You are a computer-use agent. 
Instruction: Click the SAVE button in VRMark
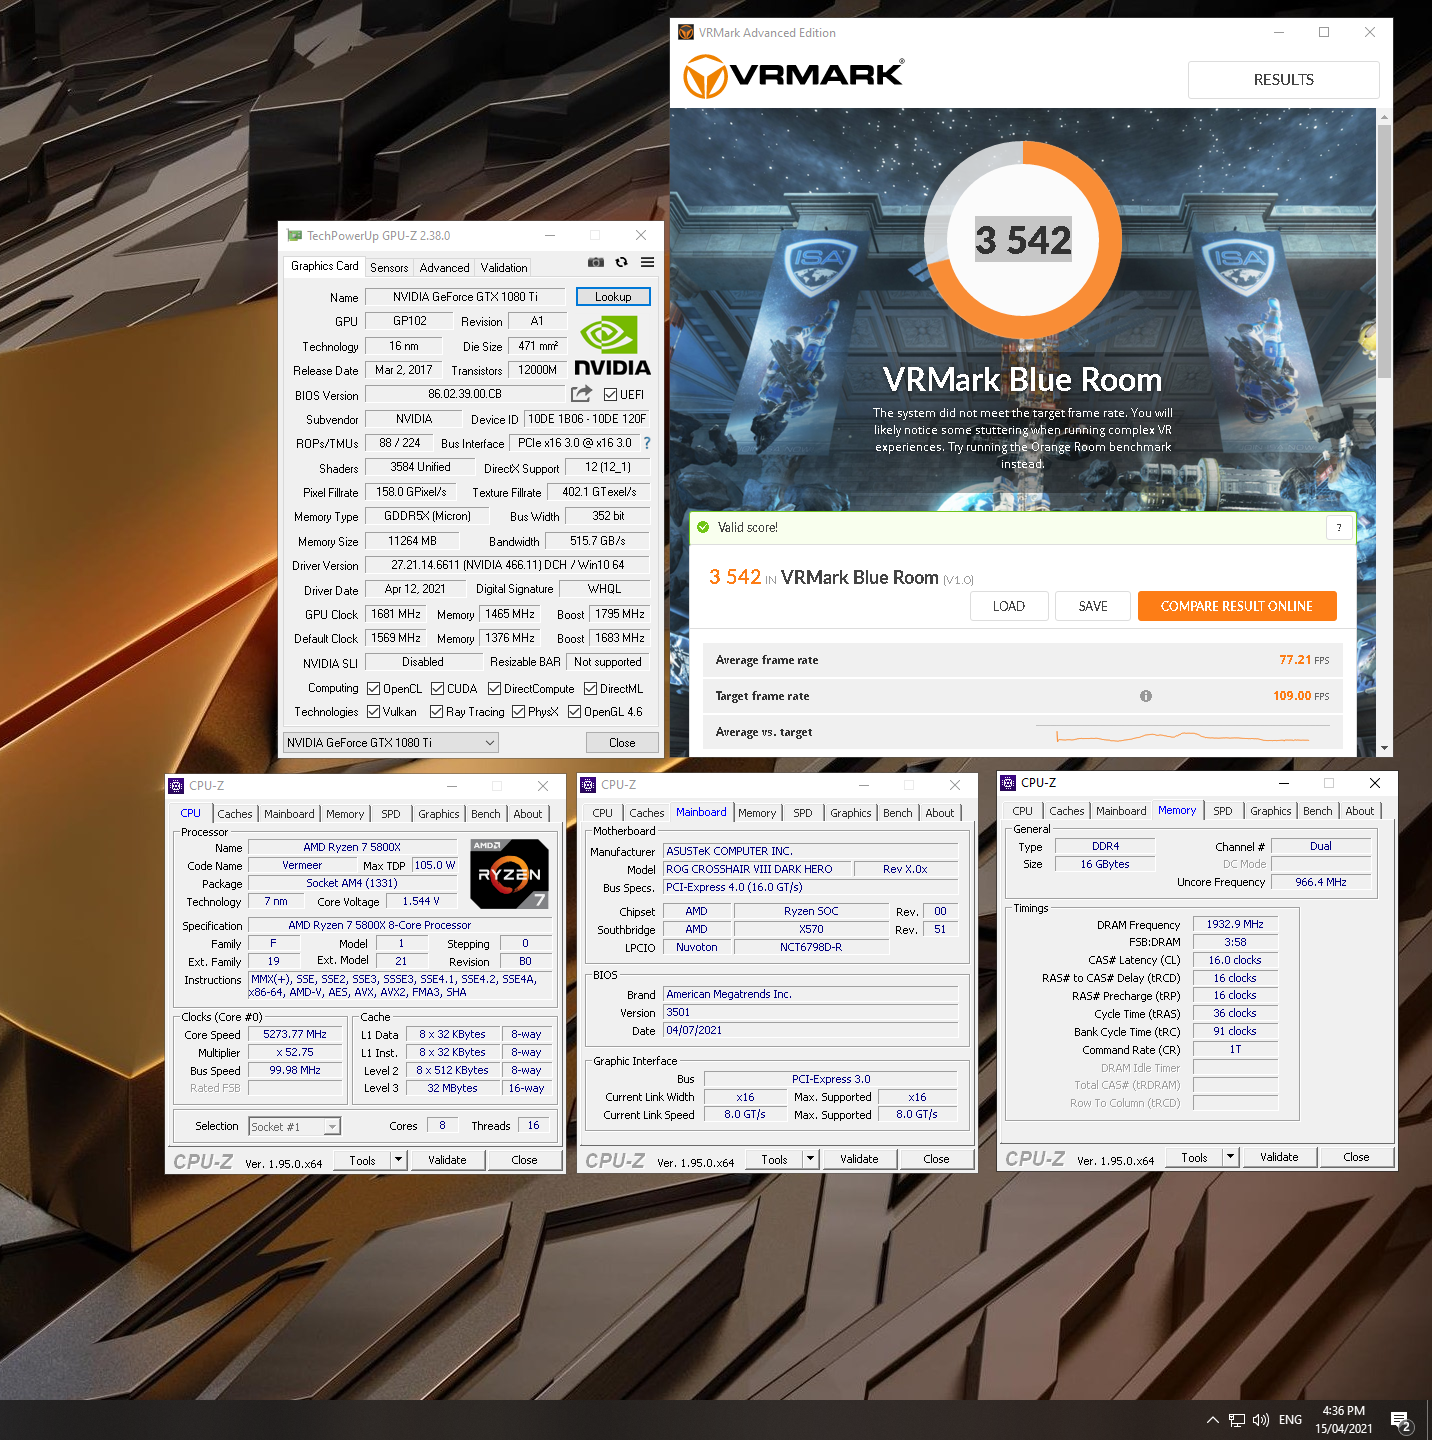pyautogui.click(x=1093, y=606)
